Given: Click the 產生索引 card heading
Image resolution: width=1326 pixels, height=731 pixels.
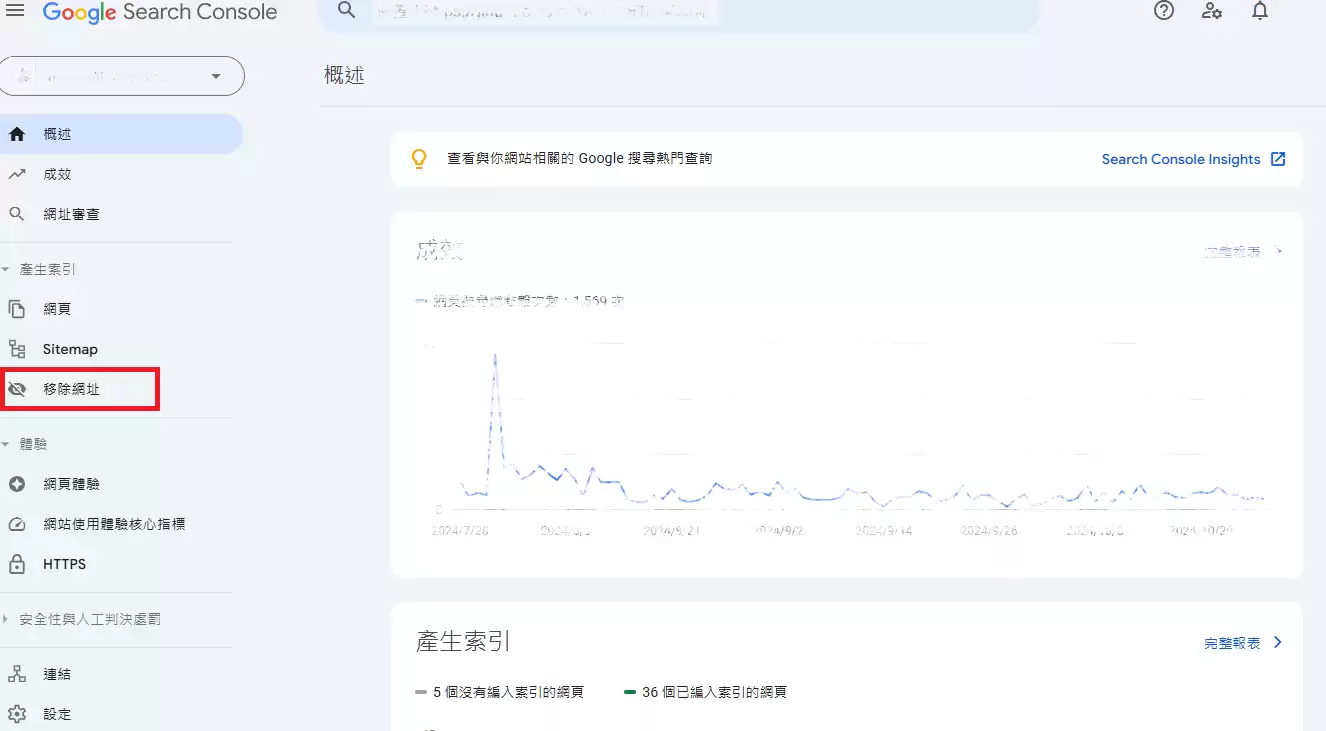Looking at the screenshot, I should tap(463, 641).
